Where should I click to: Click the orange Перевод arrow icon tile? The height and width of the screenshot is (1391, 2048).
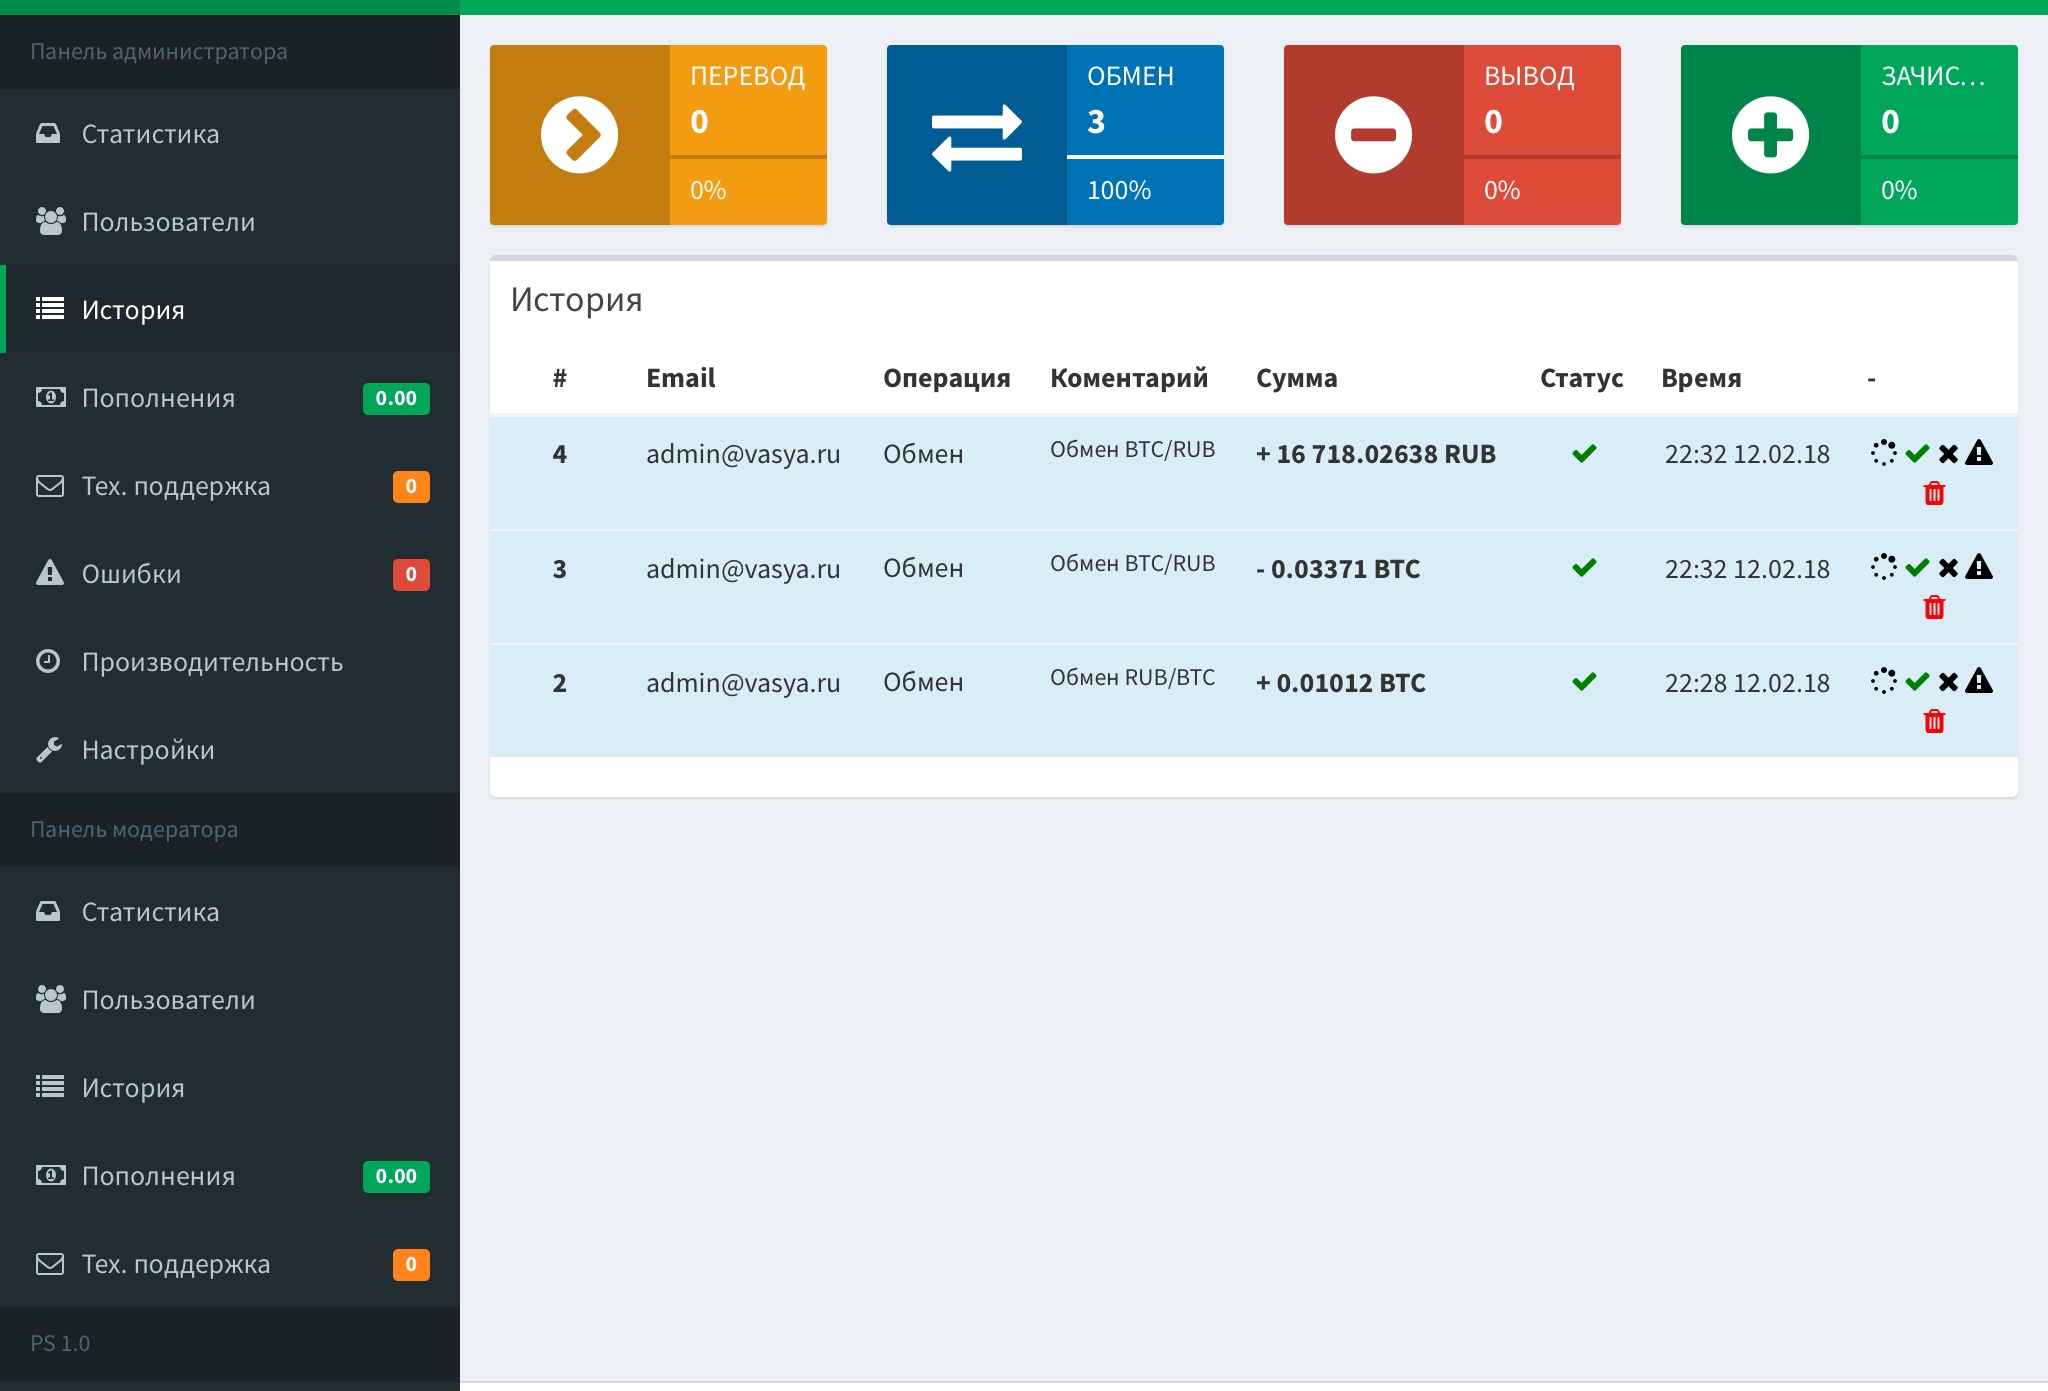(579, 135)
